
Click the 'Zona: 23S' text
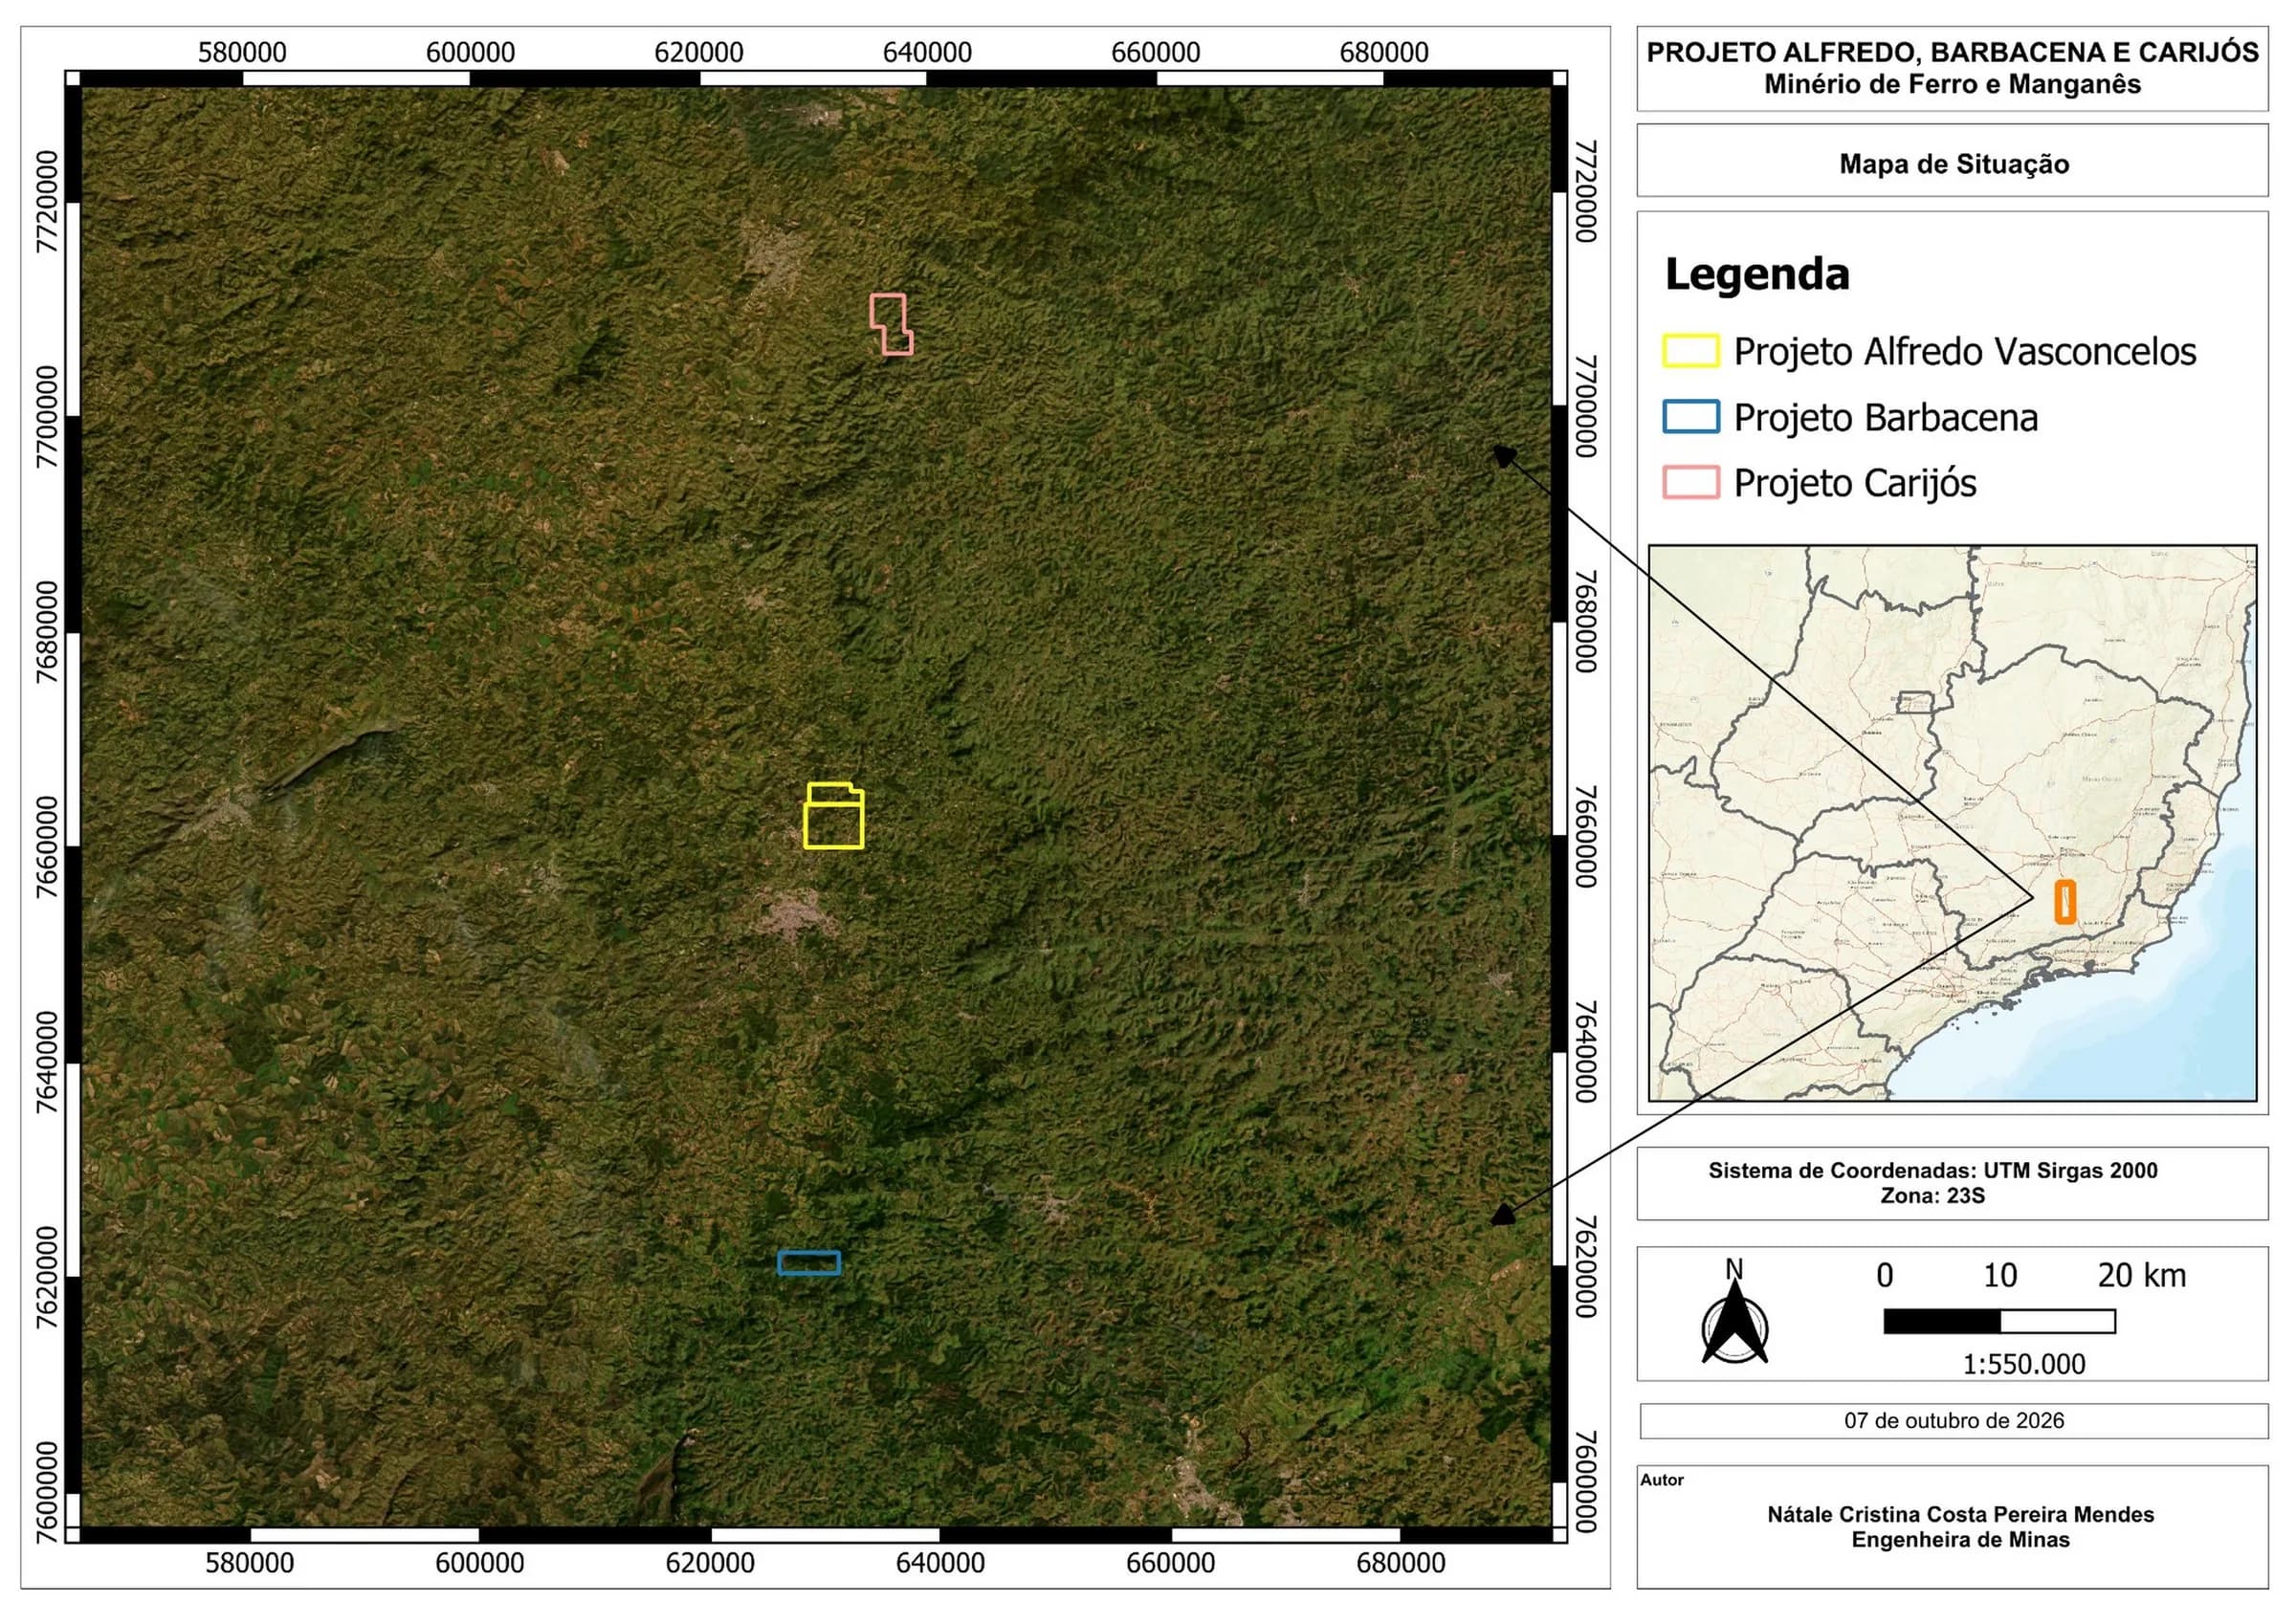1933,1196
